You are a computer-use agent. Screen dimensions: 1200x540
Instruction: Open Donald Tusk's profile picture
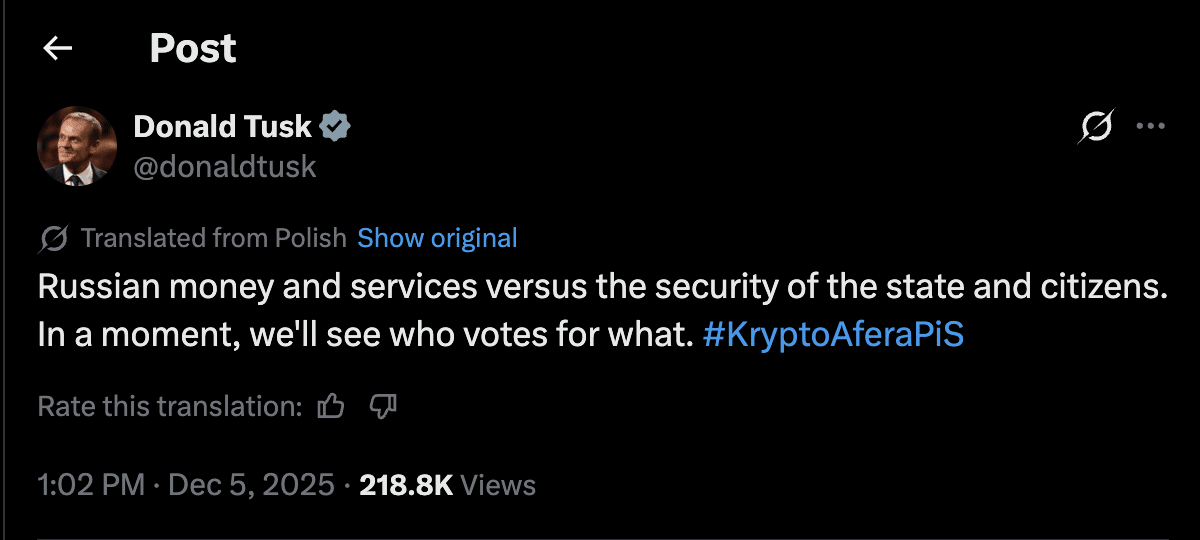point(77,146)
